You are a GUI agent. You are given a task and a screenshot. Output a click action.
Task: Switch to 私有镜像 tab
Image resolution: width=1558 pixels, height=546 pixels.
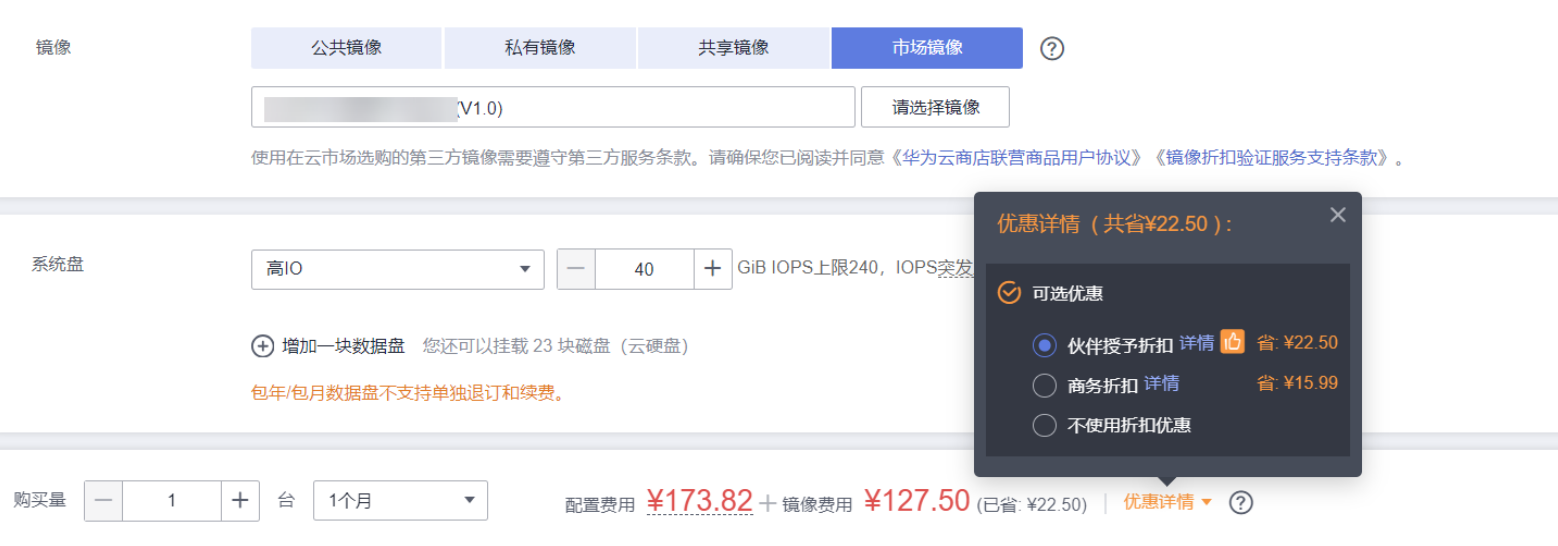pos(540,48)
